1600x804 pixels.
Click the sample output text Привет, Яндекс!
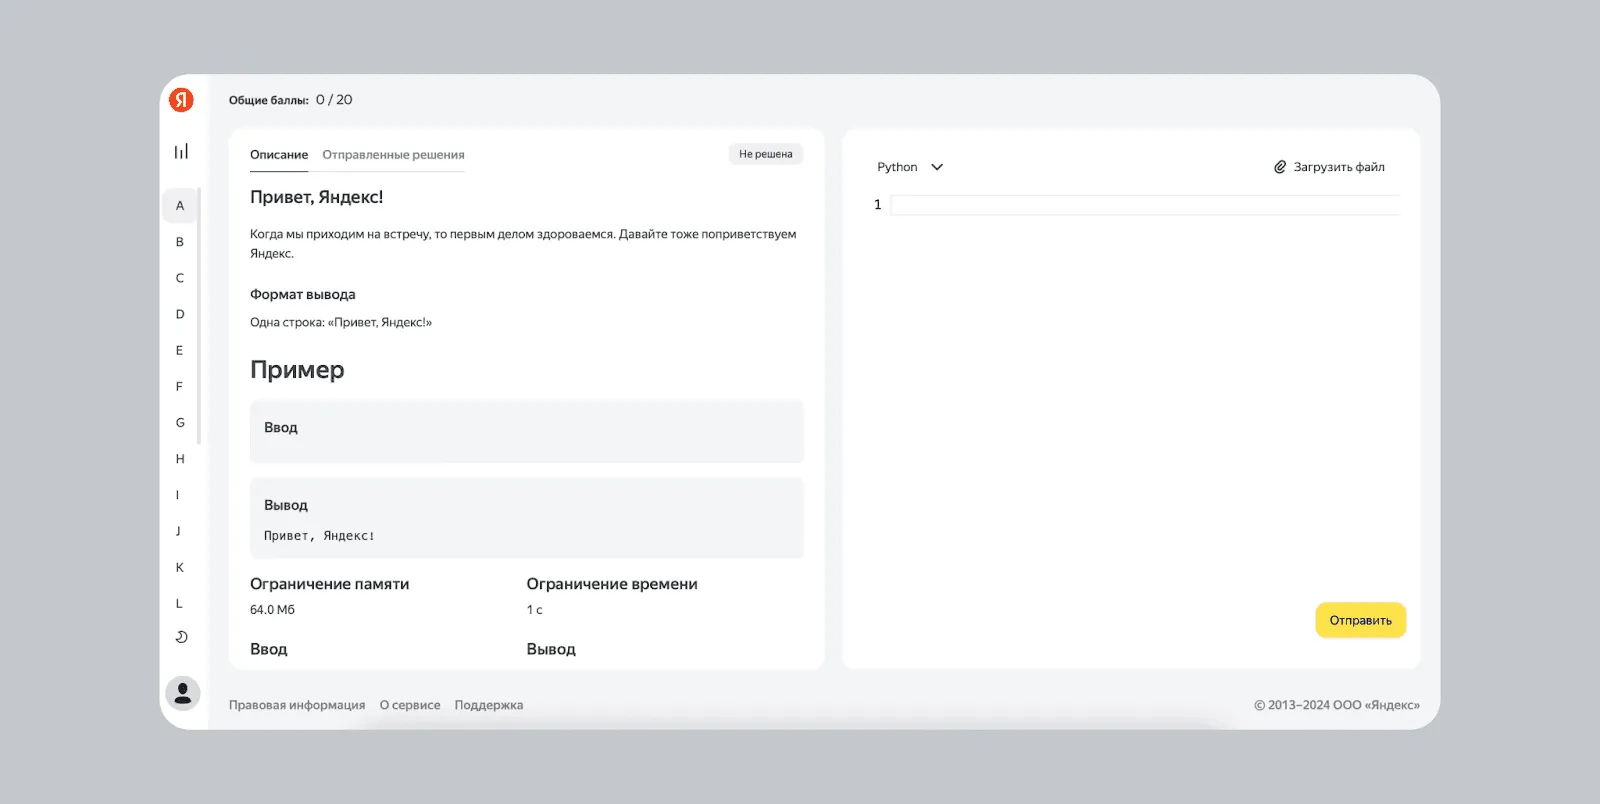pos(319,536)
